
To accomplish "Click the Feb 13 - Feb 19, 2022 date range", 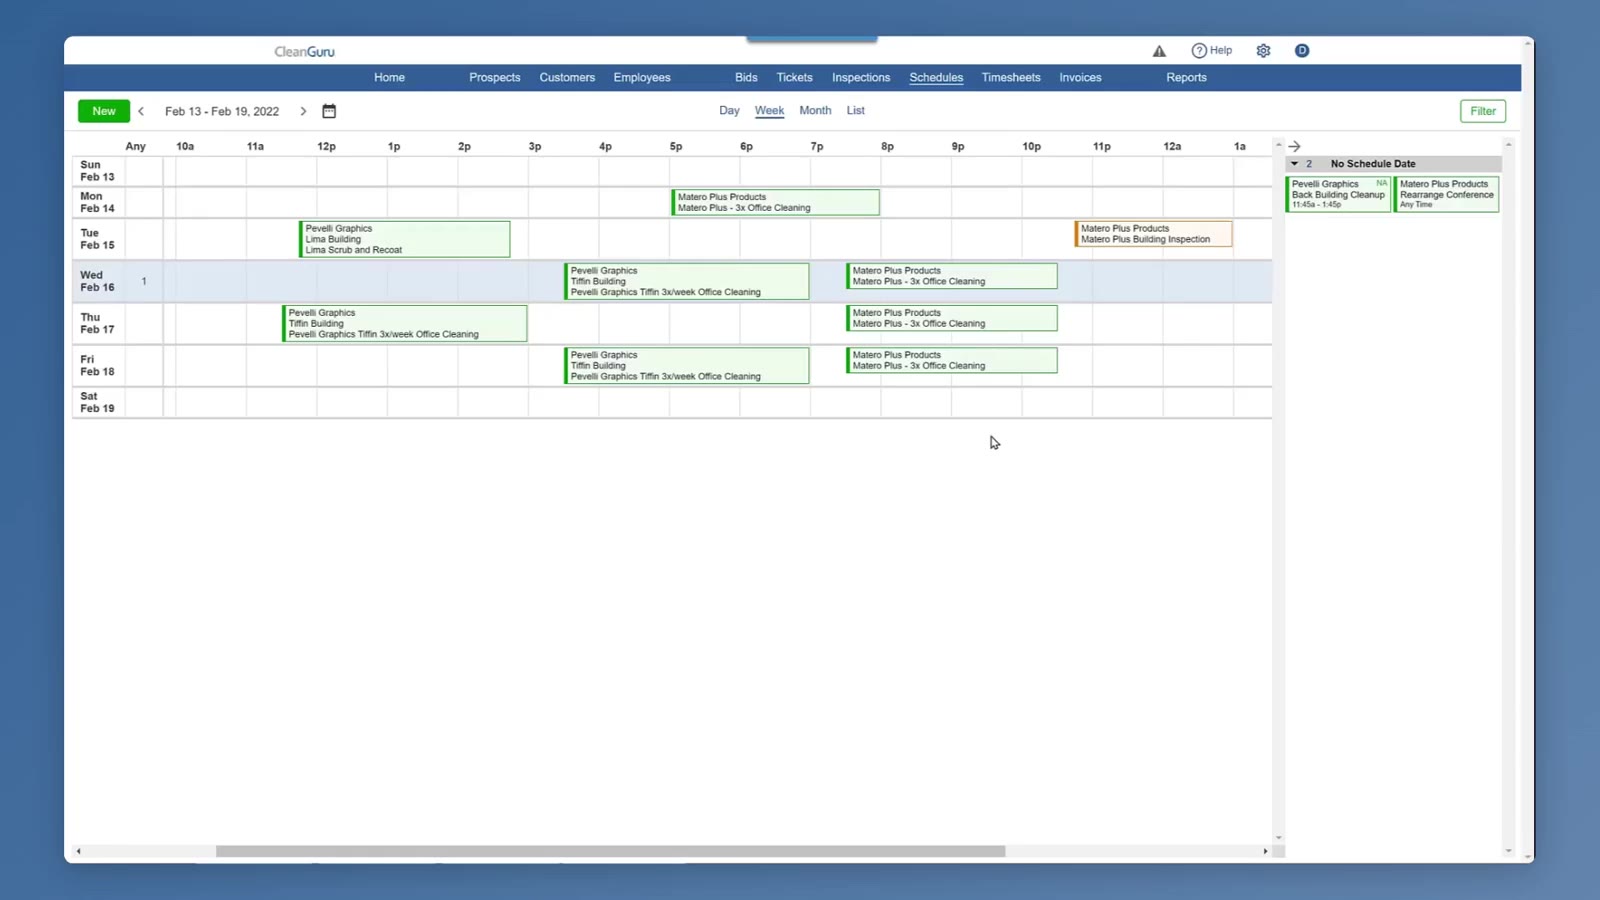I will (x=222, y=111).
